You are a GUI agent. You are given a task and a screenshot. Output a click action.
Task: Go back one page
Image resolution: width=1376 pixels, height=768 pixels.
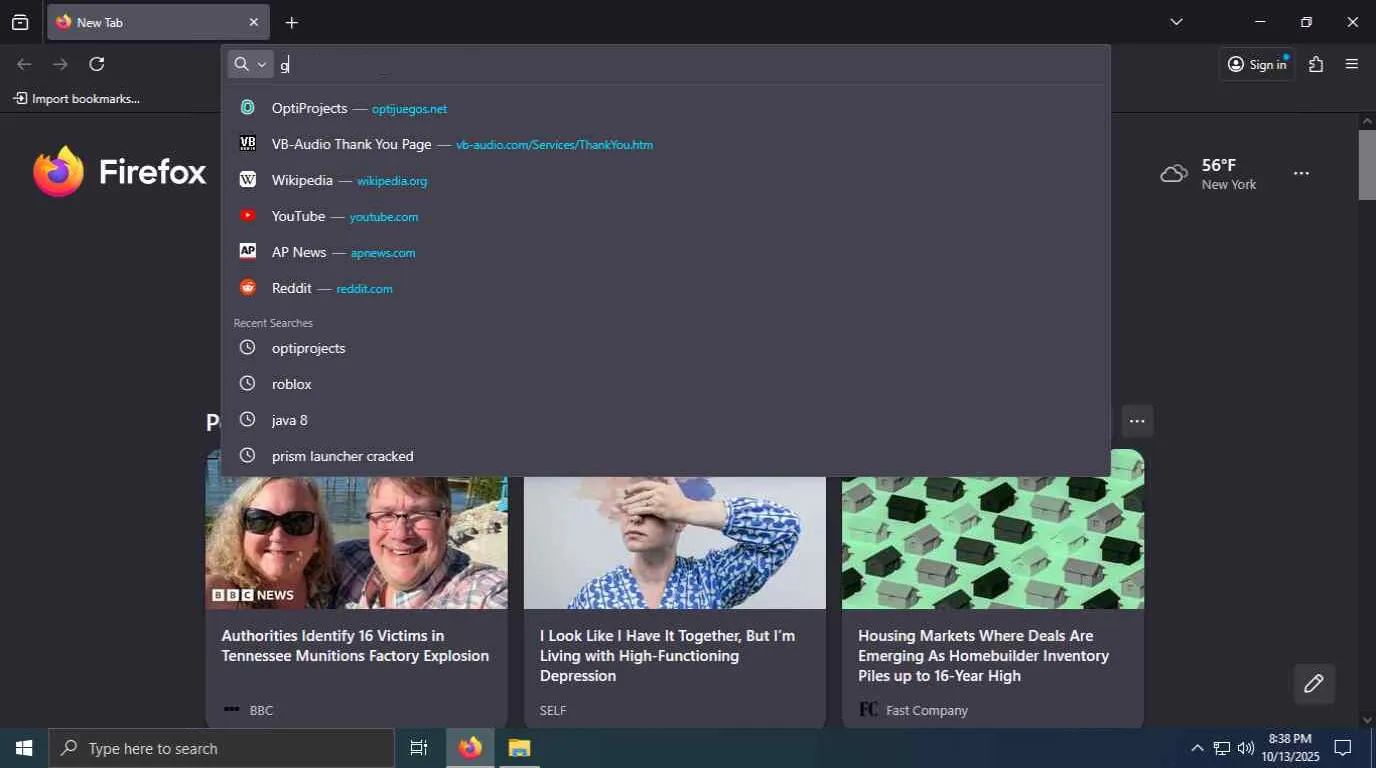tap(25, 64)
